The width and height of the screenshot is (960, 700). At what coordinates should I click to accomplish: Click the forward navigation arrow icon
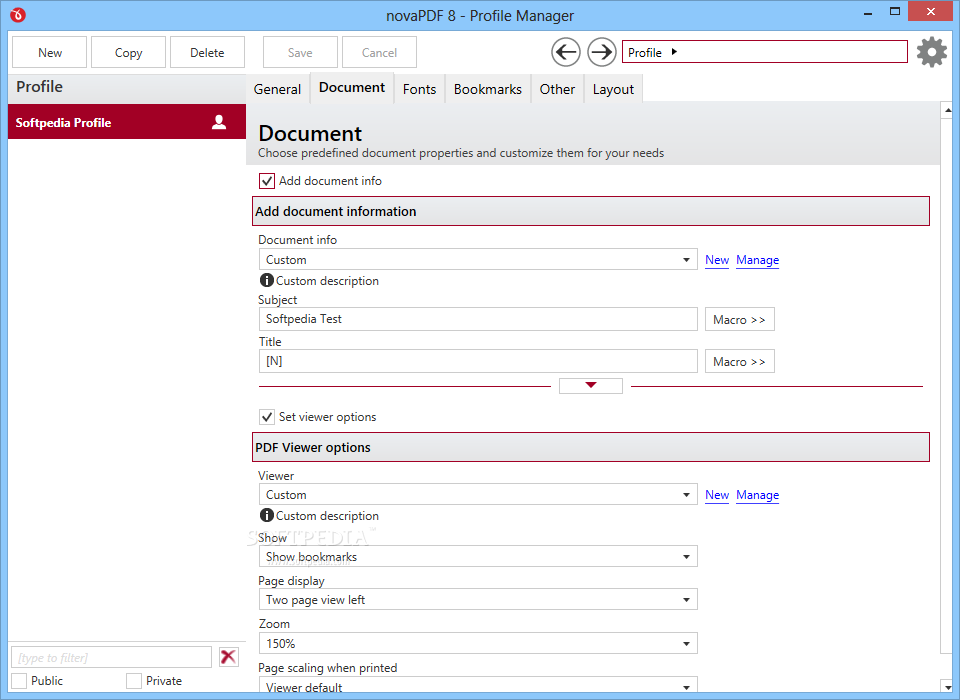pyautogui.click(x=601, y=52)
